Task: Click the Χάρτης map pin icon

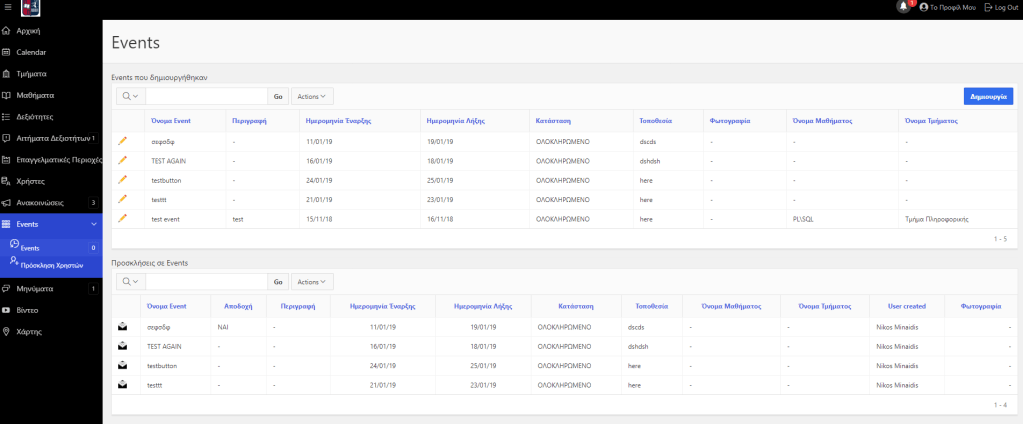Action: point(7,331)
